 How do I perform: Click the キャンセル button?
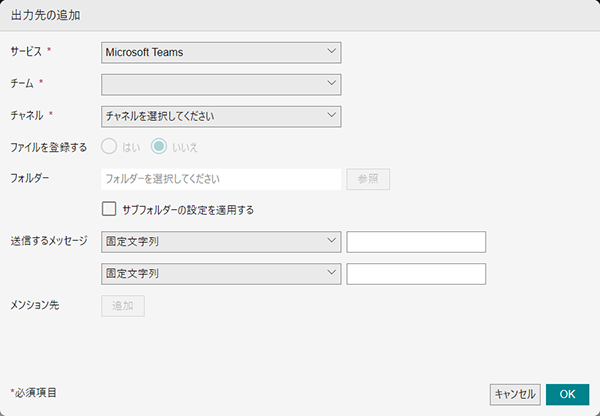click(x=515, y=395)
